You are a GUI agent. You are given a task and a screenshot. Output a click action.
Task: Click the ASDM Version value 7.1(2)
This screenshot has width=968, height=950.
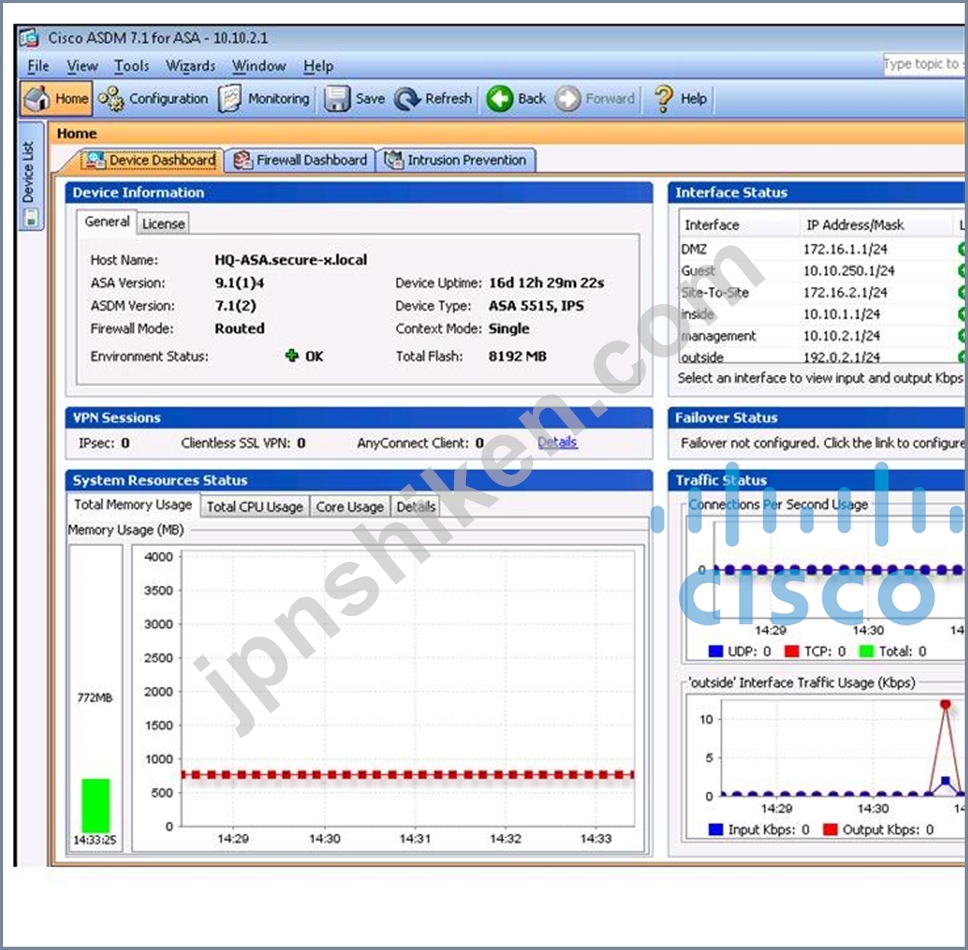coord(235,306)
